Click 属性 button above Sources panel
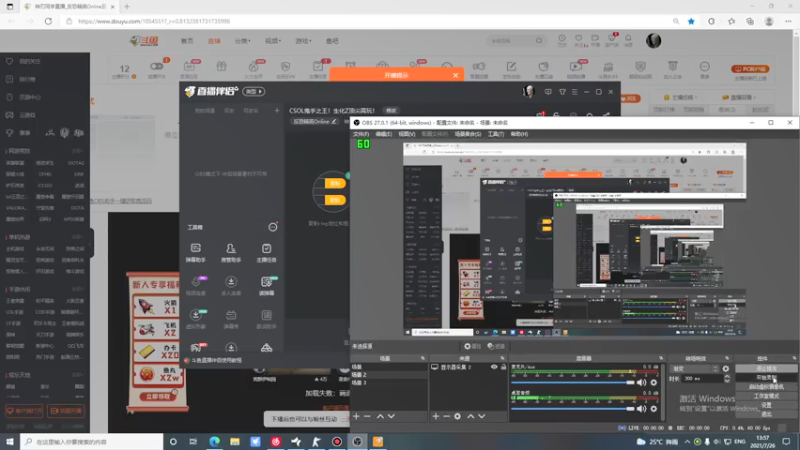Viewport: 800px width, 450px height. click(x=472, y=346)
